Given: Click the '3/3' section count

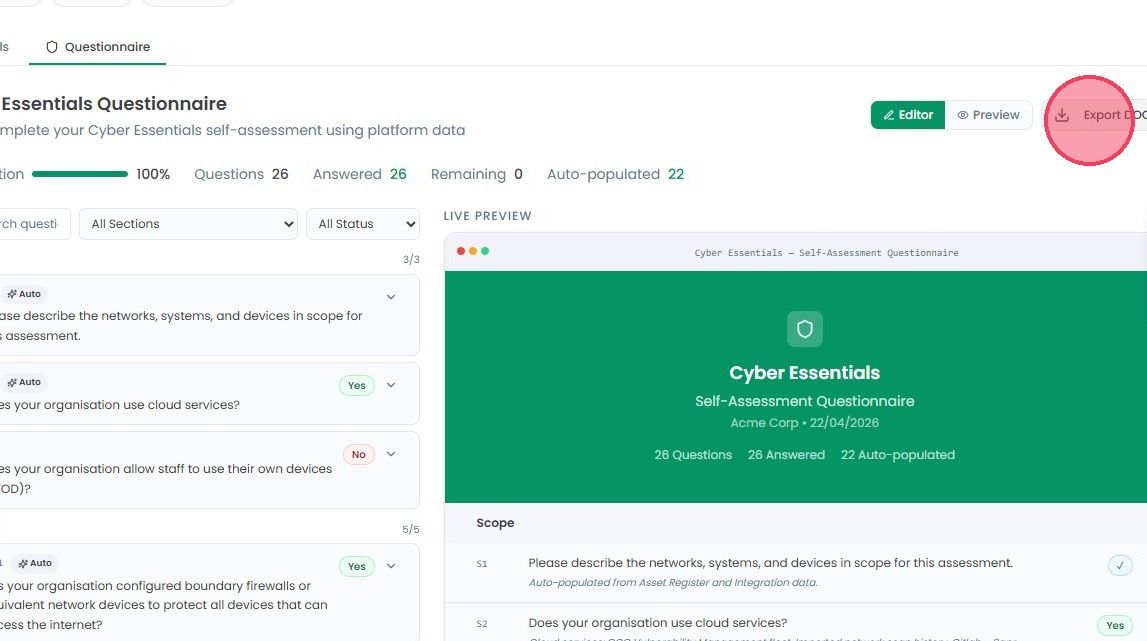Looking at the screenshot, I should (x=411, y=260).
